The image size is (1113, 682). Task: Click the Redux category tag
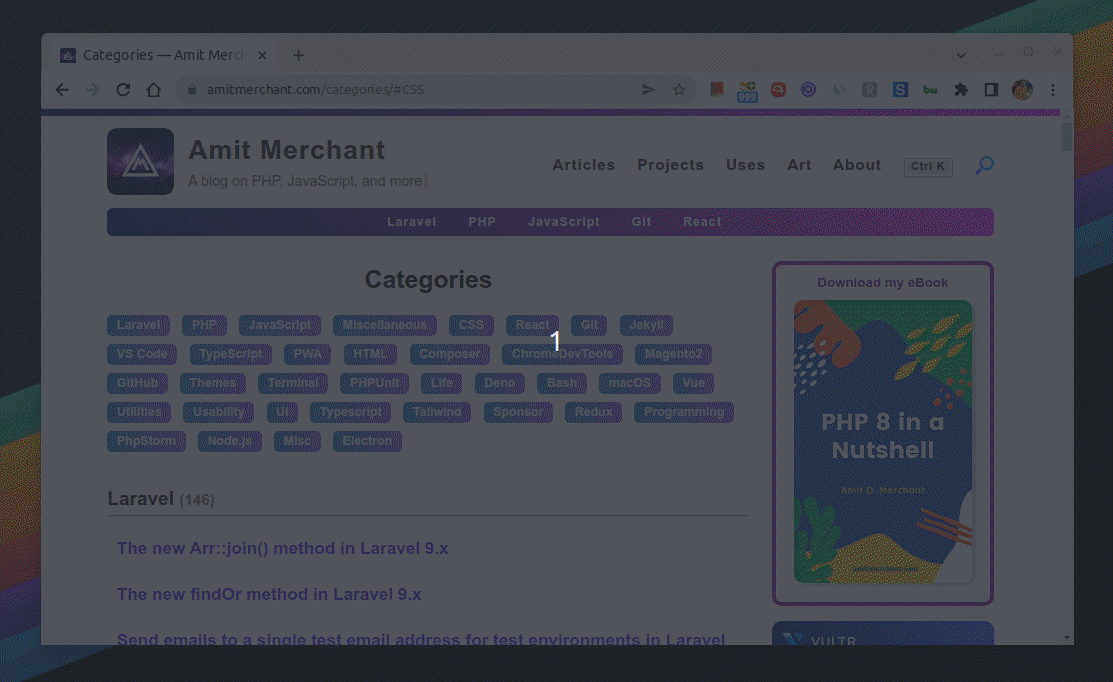click(593, 412)
